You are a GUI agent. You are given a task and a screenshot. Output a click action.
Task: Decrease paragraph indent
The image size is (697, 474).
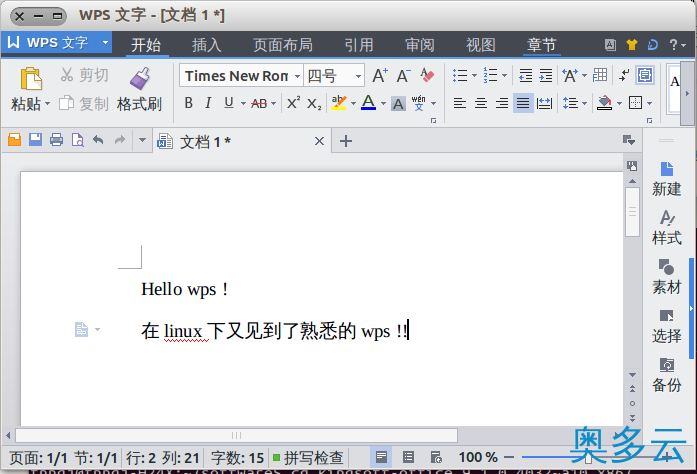click(525, 76)
